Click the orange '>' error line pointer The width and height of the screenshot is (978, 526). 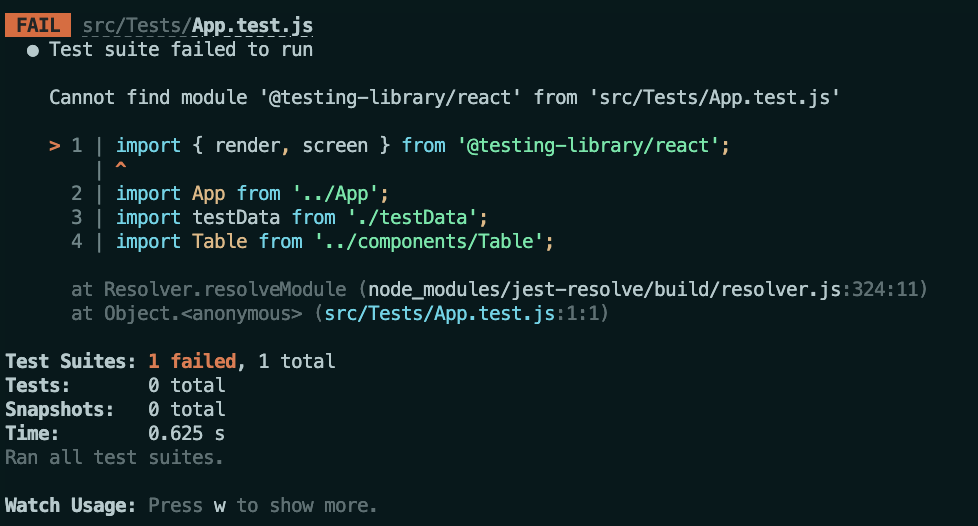(55, 146)
